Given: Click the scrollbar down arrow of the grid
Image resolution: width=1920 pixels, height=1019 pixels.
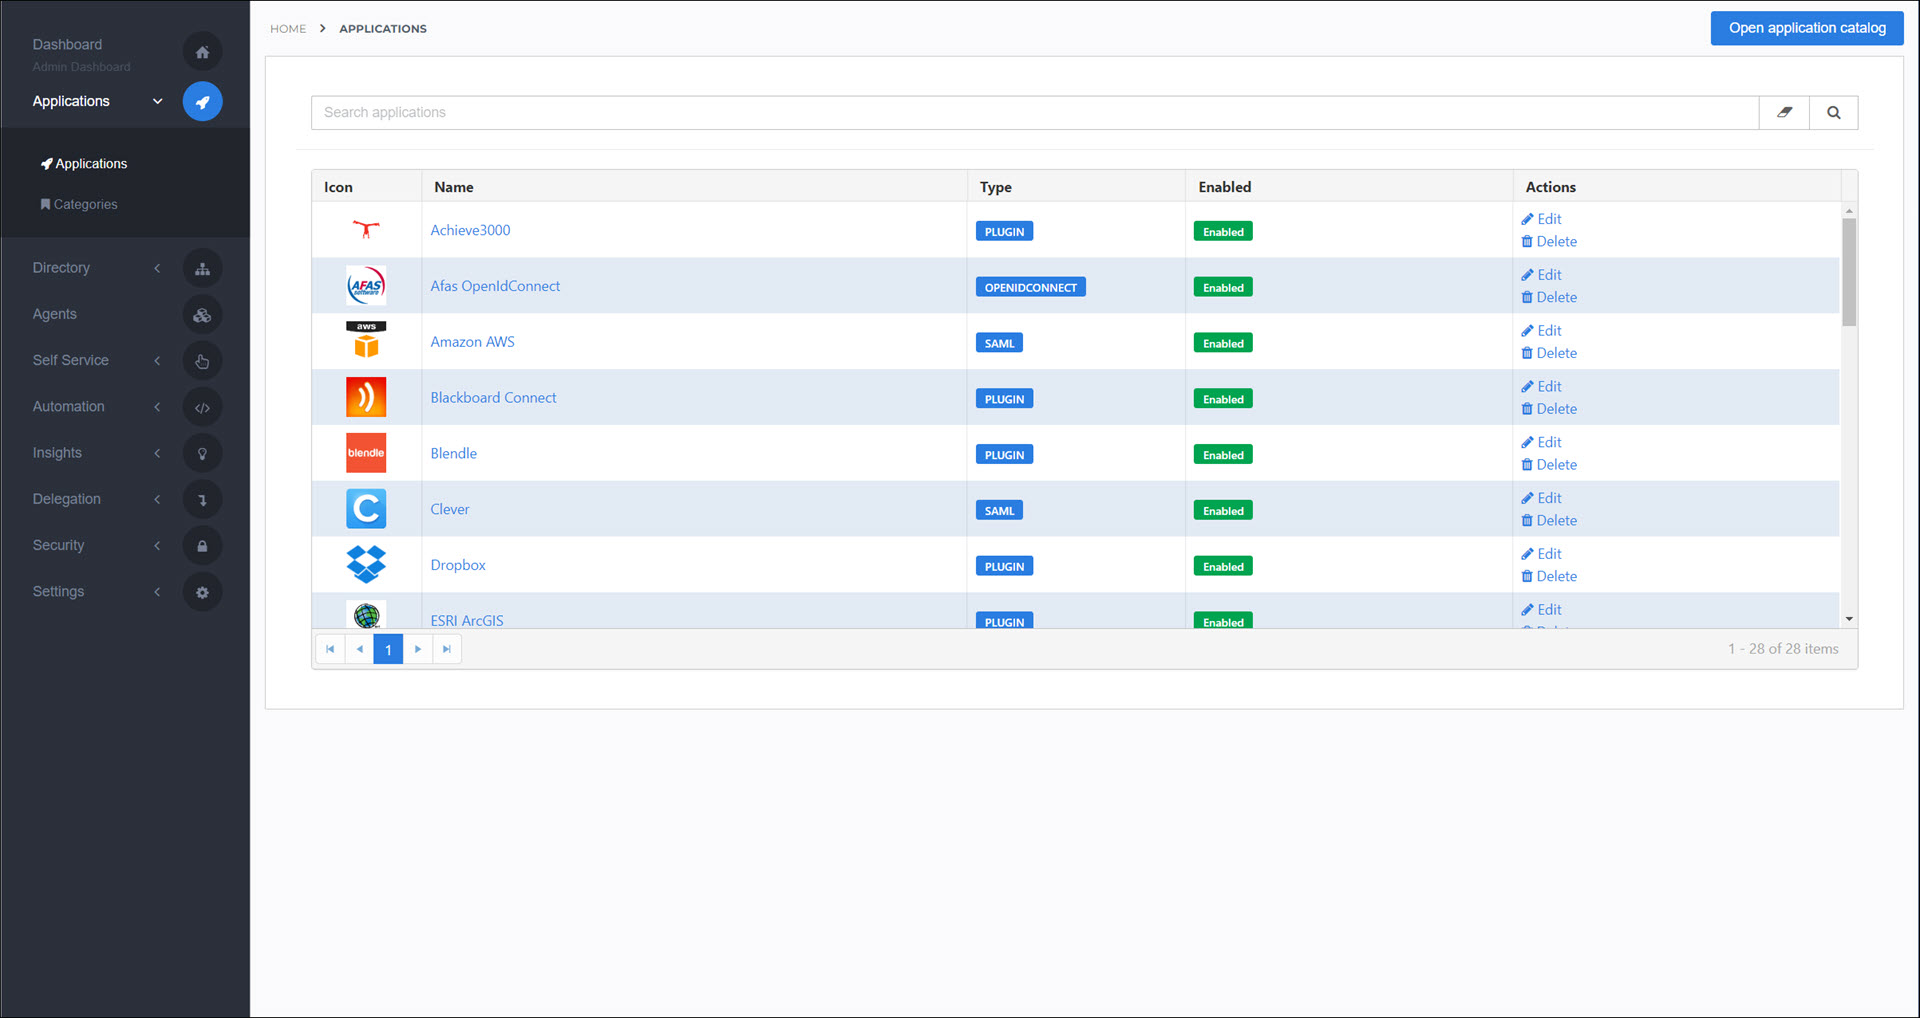Looking at the screenshot, I should click(x=1849, y=619).
